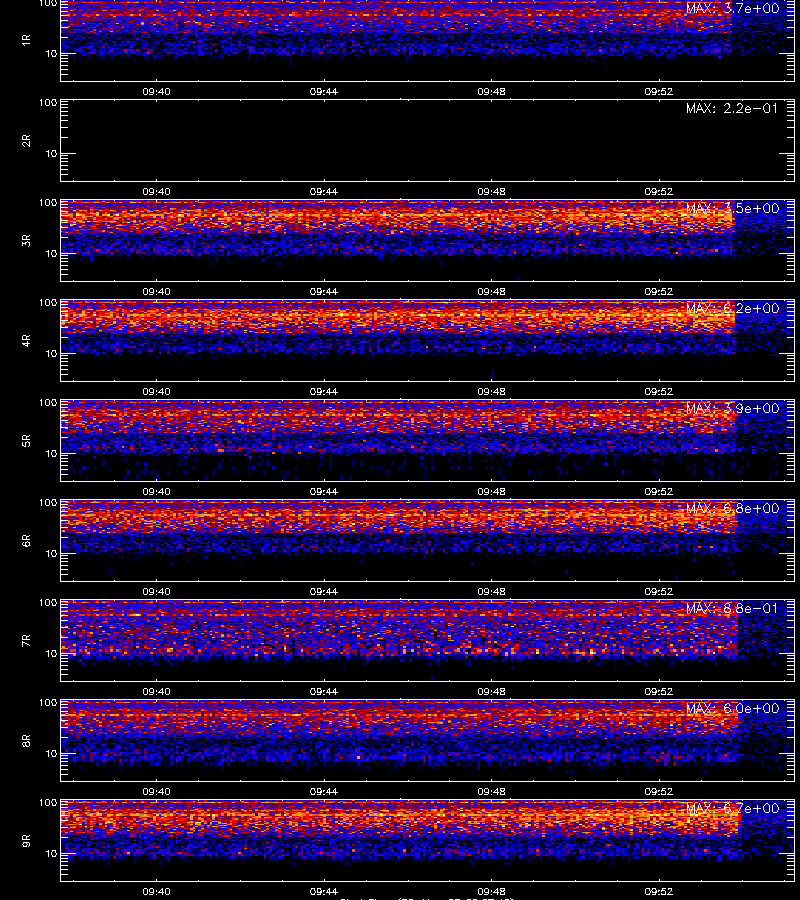Viewport: 800px width, 900px height.
Task: Select the MAX: 6.7e+00 annotation
Action: (x=732, y=808)
